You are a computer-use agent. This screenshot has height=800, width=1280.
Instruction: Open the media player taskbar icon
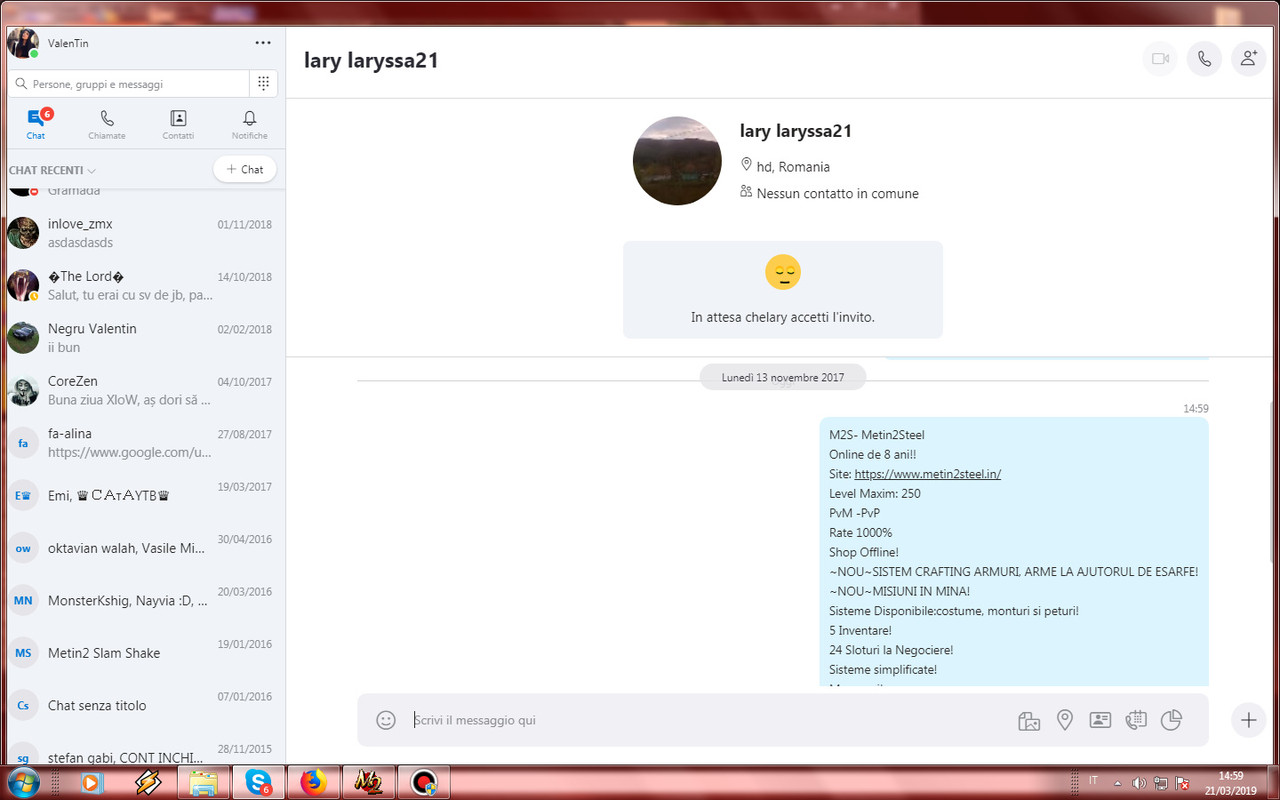[92, 782]
